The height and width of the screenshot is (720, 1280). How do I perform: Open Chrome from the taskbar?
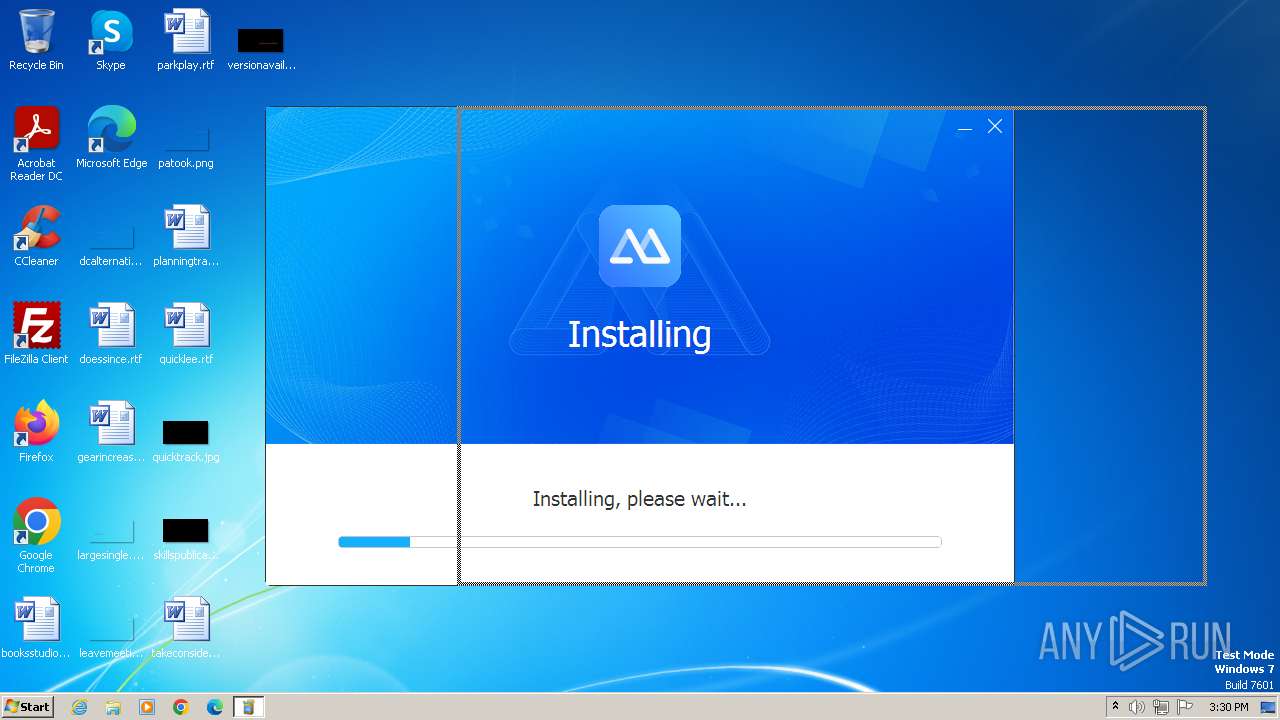click(181, 707)
